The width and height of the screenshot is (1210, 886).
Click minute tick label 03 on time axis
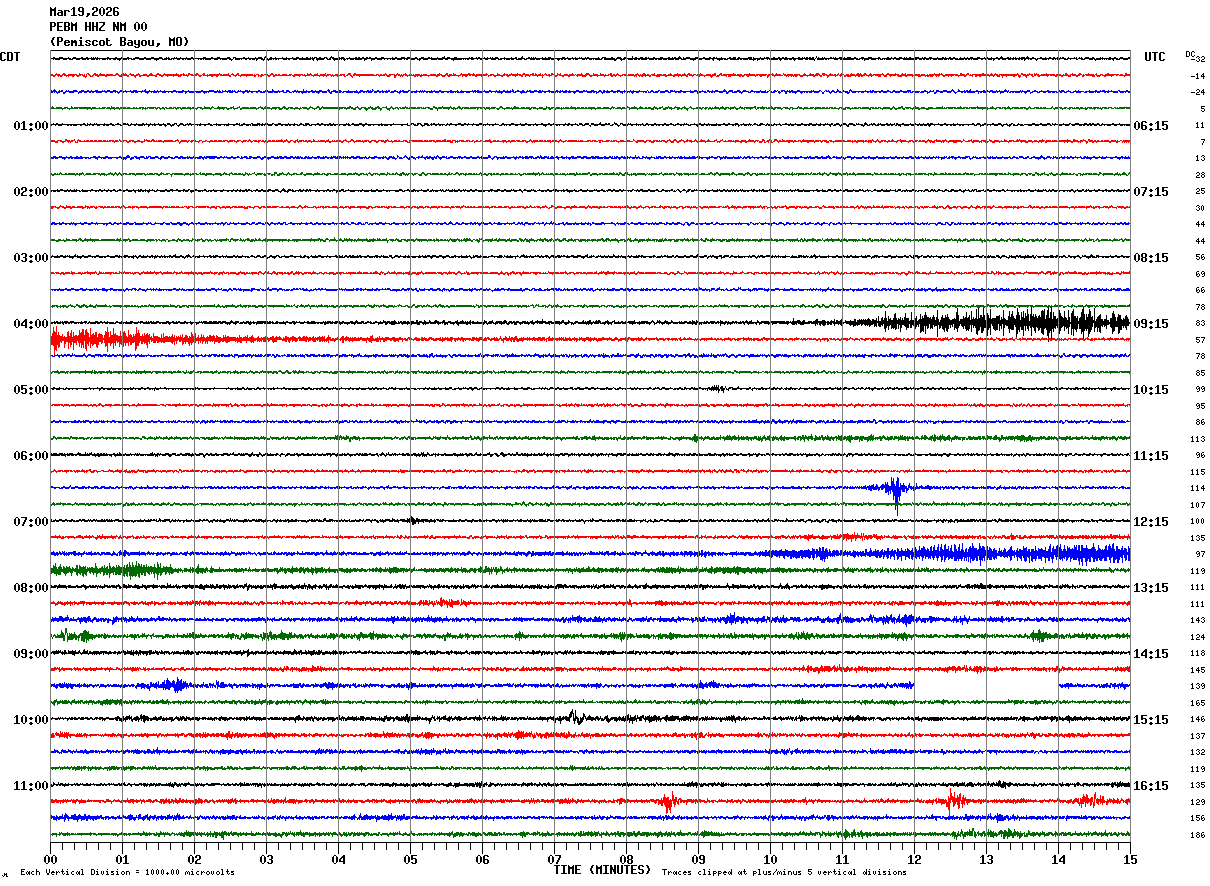[x=266, y=859]
